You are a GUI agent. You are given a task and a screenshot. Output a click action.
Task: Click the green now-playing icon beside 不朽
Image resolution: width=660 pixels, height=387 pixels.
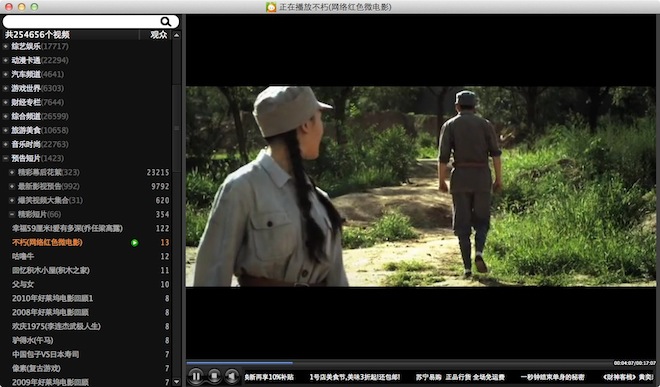(135, 243)
